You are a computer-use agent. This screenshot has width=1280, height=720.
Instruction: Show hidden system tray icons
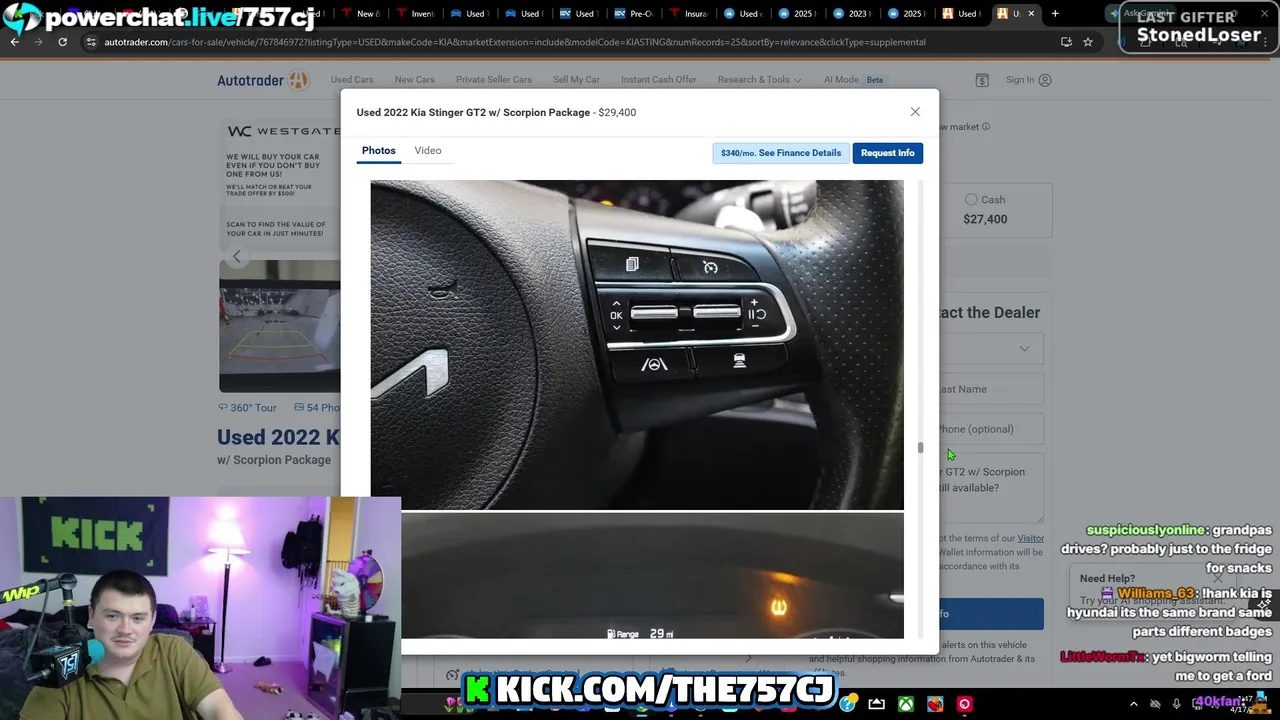[1133, 704]
